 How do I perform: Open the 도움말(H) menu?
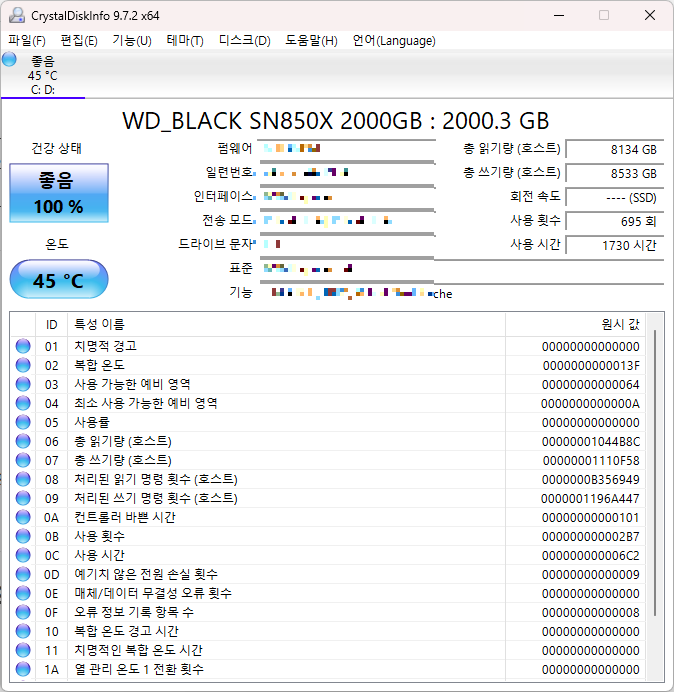311,41
